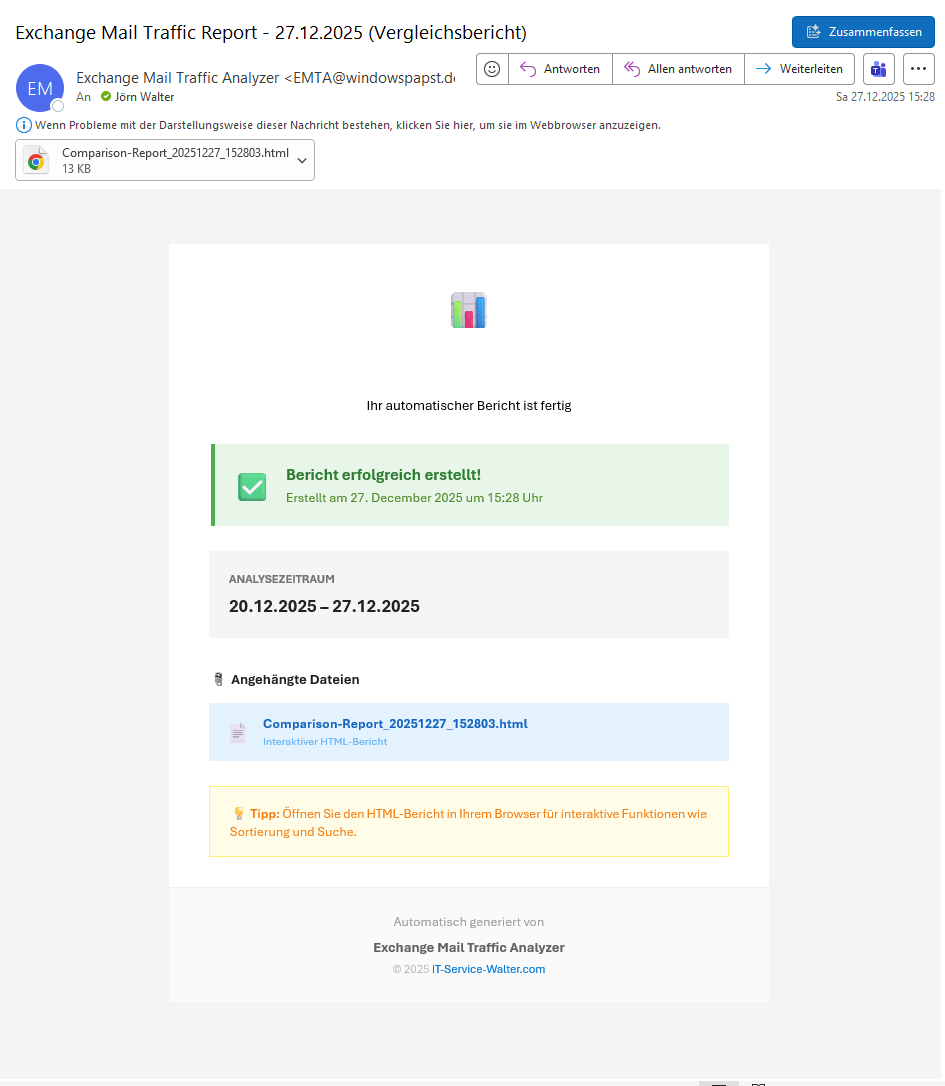Click the green checkmark success icon

click(252, 487)
